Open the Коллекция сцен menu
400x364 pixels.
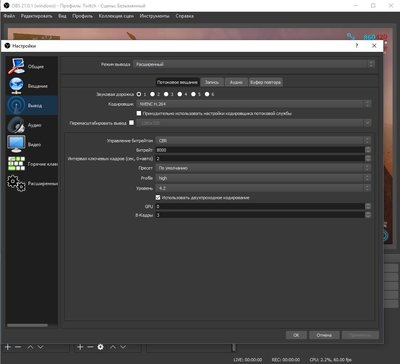pos(116,16)
